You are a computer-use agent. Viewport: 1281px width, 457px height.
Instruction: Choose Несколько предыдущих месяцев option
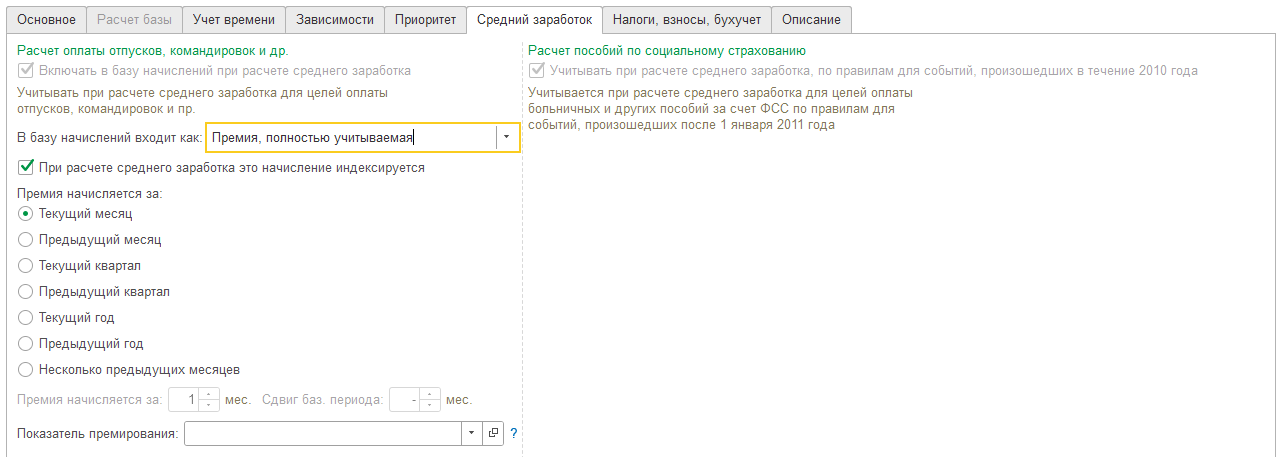[26, 369]
